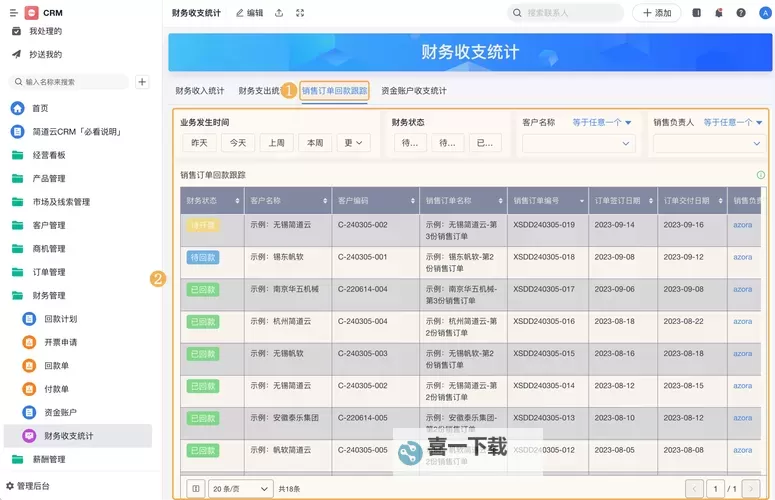775x500 pixels.
Task: Click the 添加 button
Action: point(657,13)
